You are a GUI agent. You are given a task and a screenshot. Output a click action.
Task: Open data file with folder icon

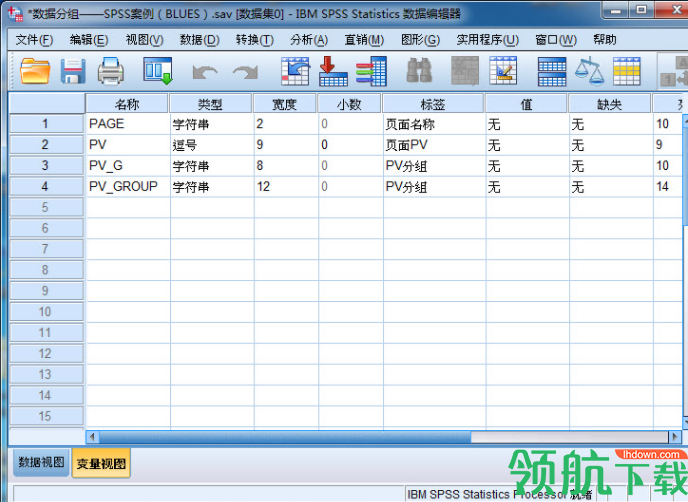35,71
